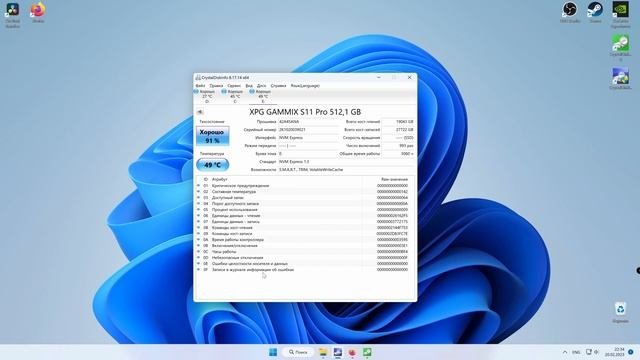The image size is (640, 360).
Task: Select the Критическое предупреждение attribute row
Action: pos(305,186)
